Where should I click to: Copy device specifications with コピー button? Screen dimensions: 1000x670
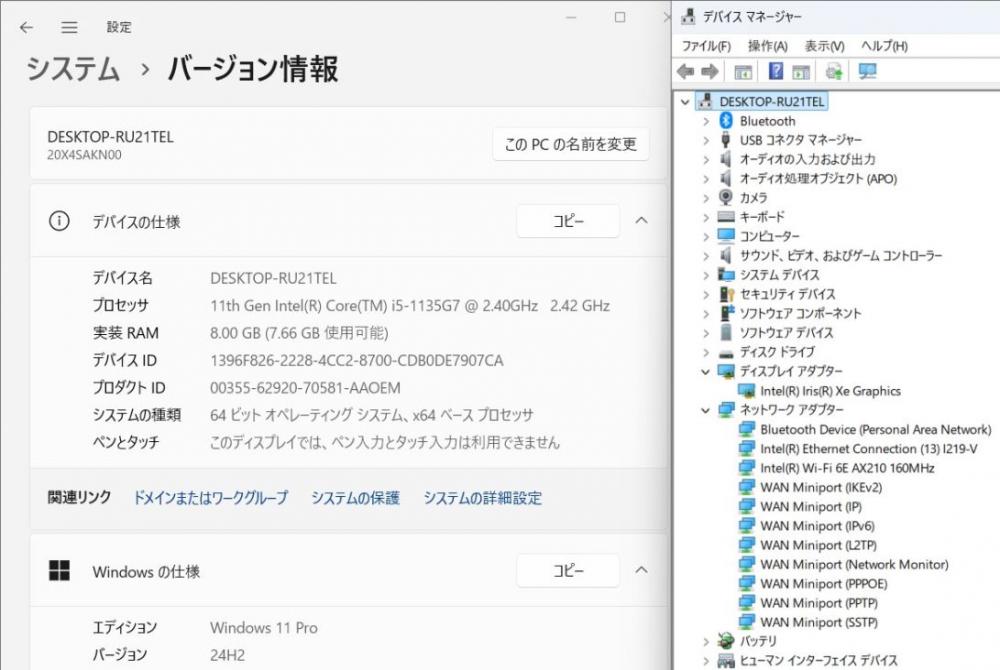tap(568, 221)
